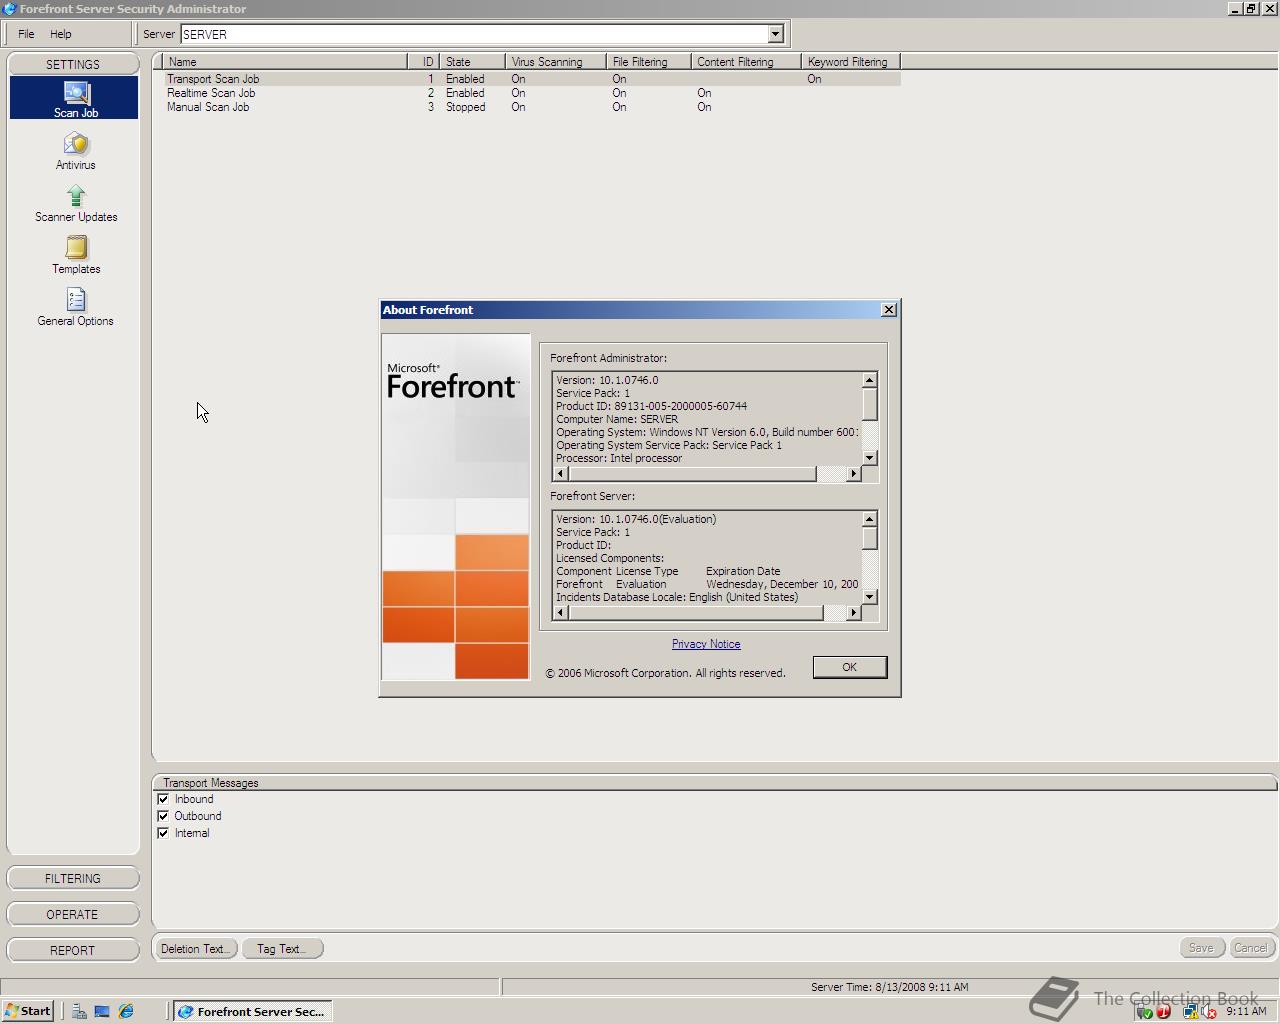
Task: Click Forefront Server scroll left arrow
Action: pos(560,613)
